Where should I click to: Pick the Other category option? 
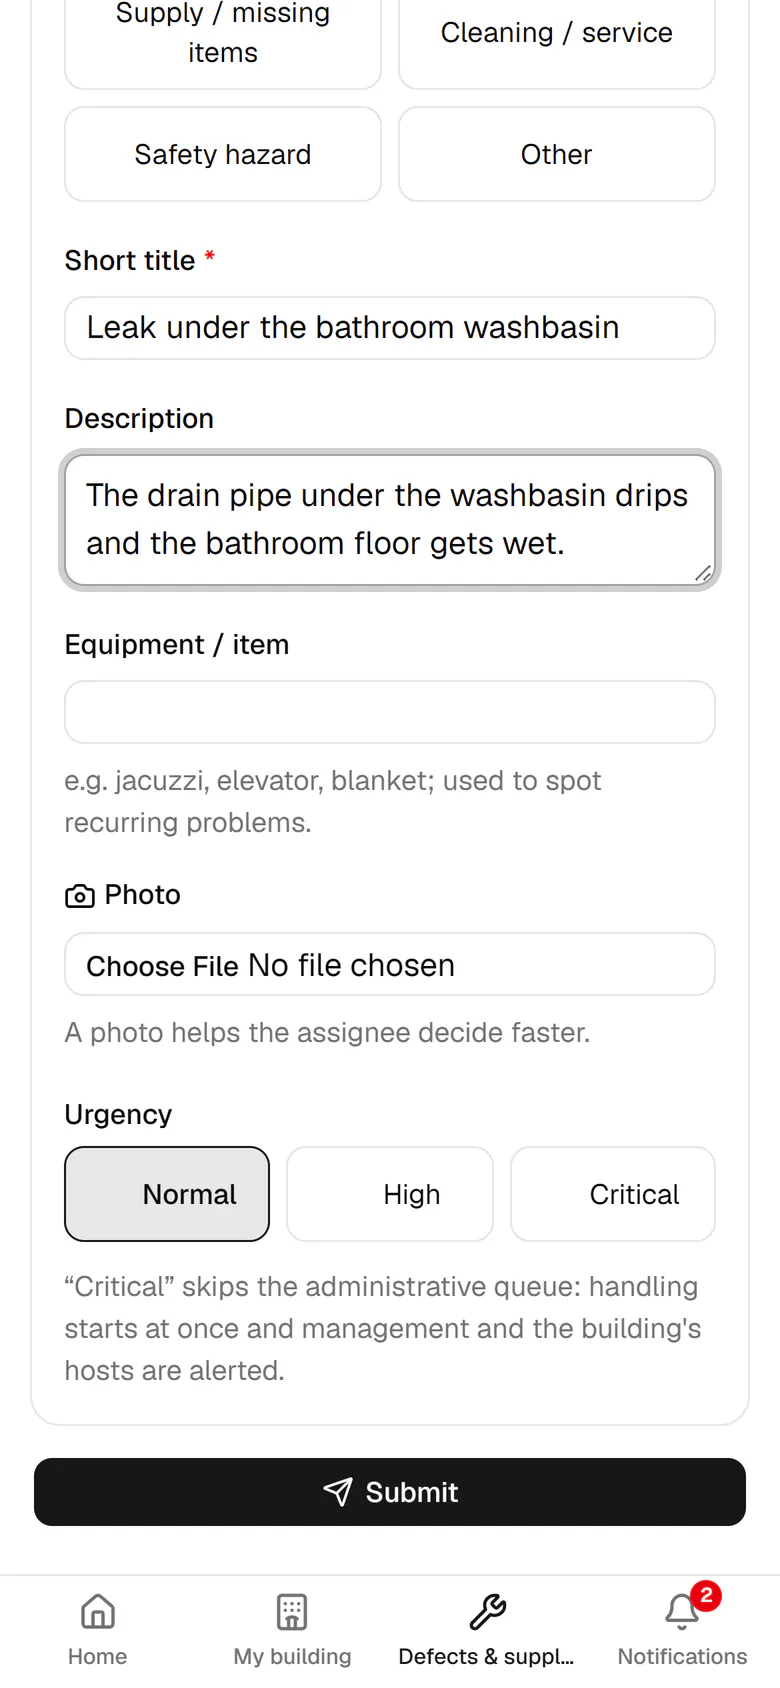click(557, 154)
